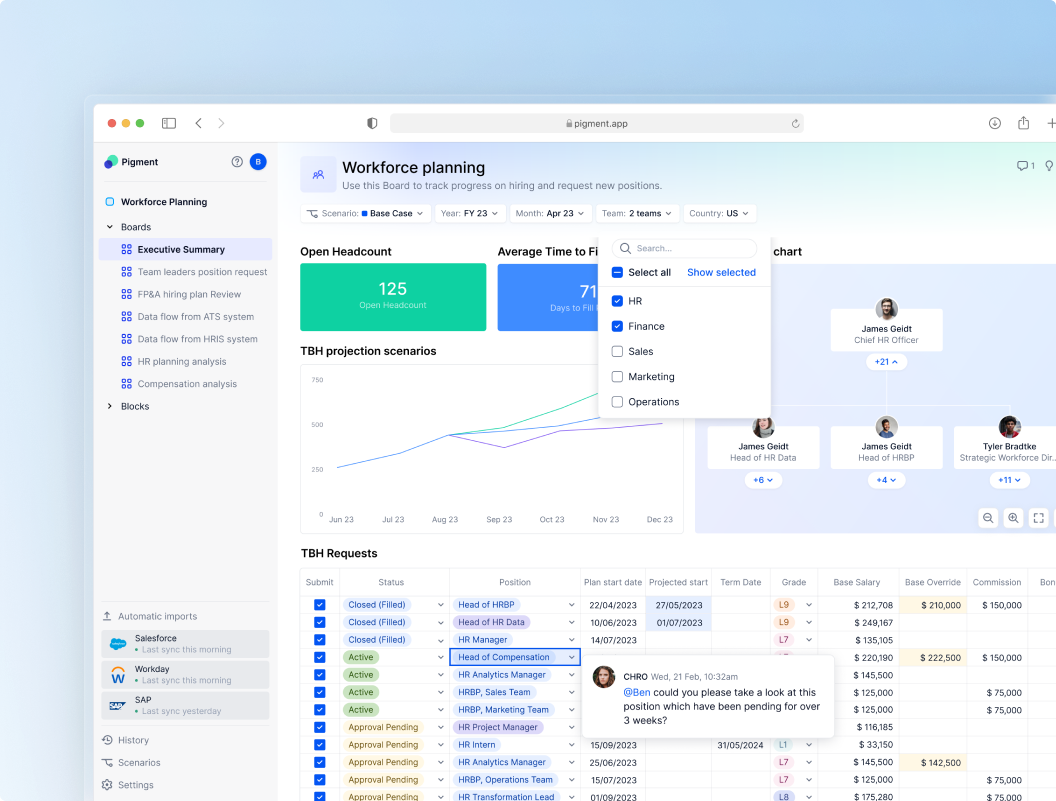Reload the pigment.app page
This screenshot has width=1056, height=801.
point(795,123)
